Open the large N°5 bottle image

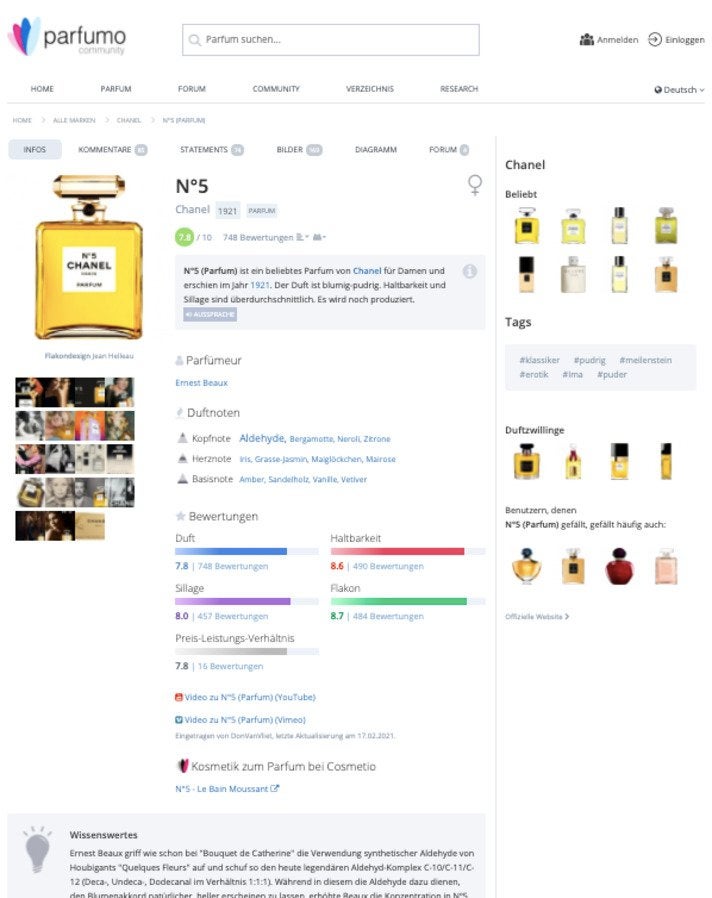pos(89,257)
